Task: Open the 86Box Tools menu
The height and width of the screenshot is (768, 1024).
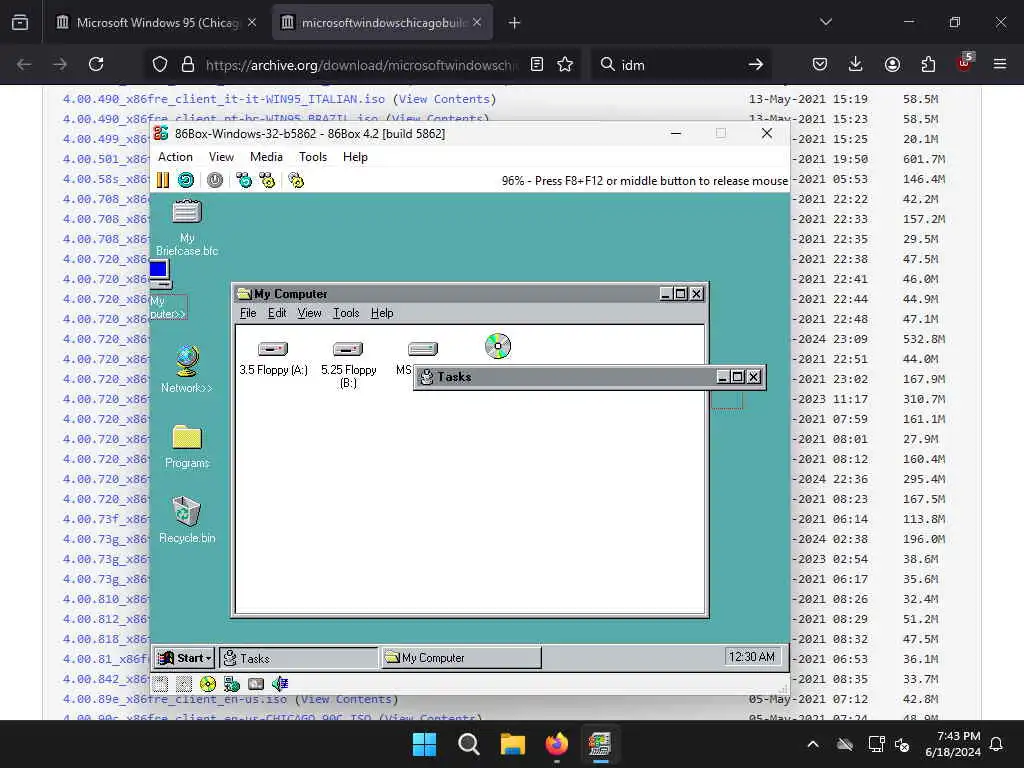Action: (x=313, y=157)
